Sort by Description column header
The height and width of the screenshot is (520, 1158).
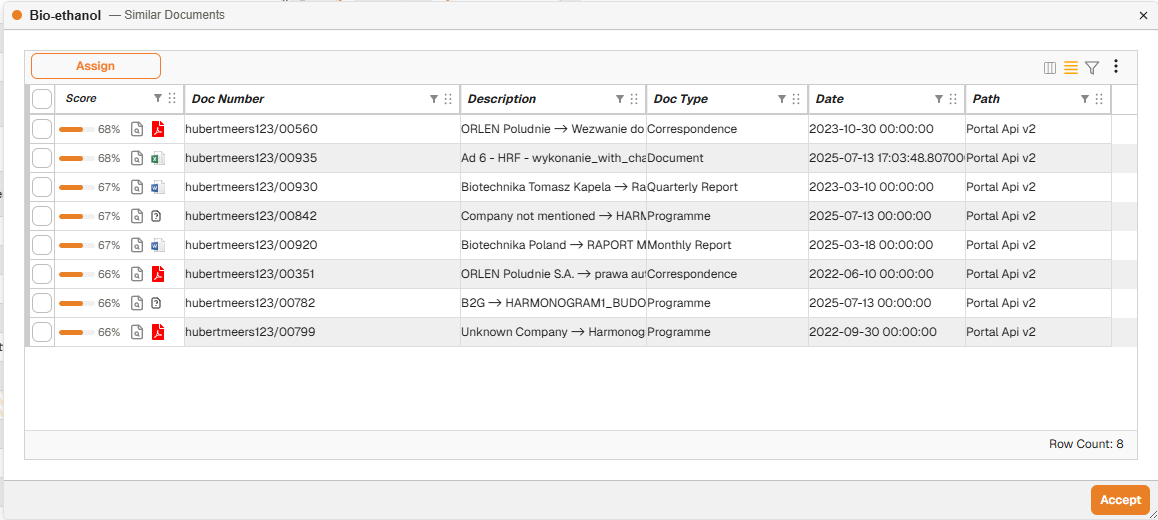click(502, 99)
